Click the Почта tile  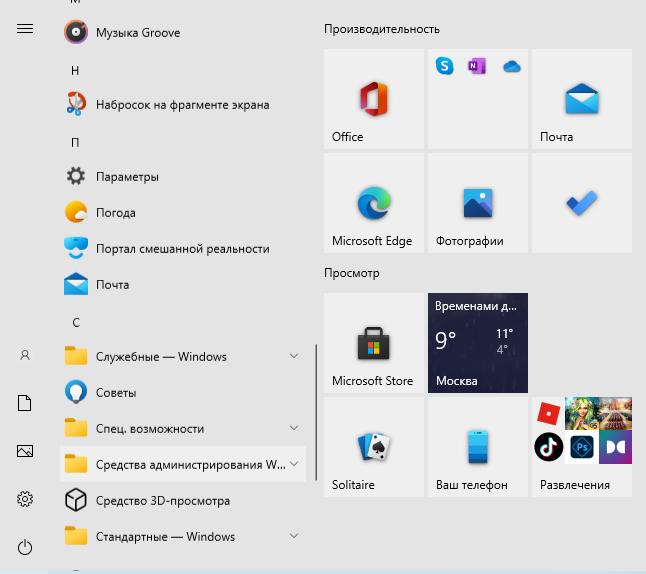point(582,99)
